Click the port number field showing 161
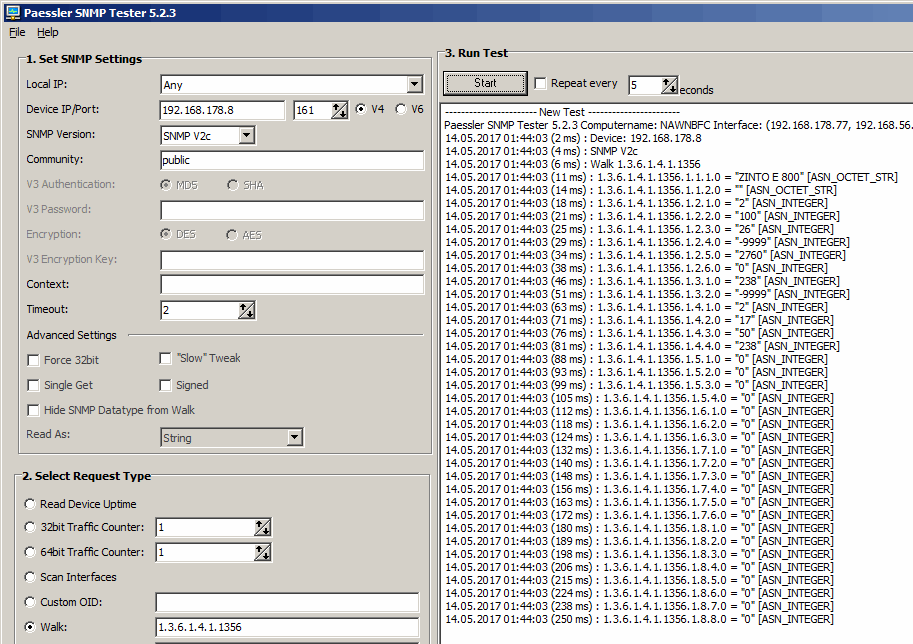Image resolution: width=913 pixels, height=644 pixels. point(312,110)
